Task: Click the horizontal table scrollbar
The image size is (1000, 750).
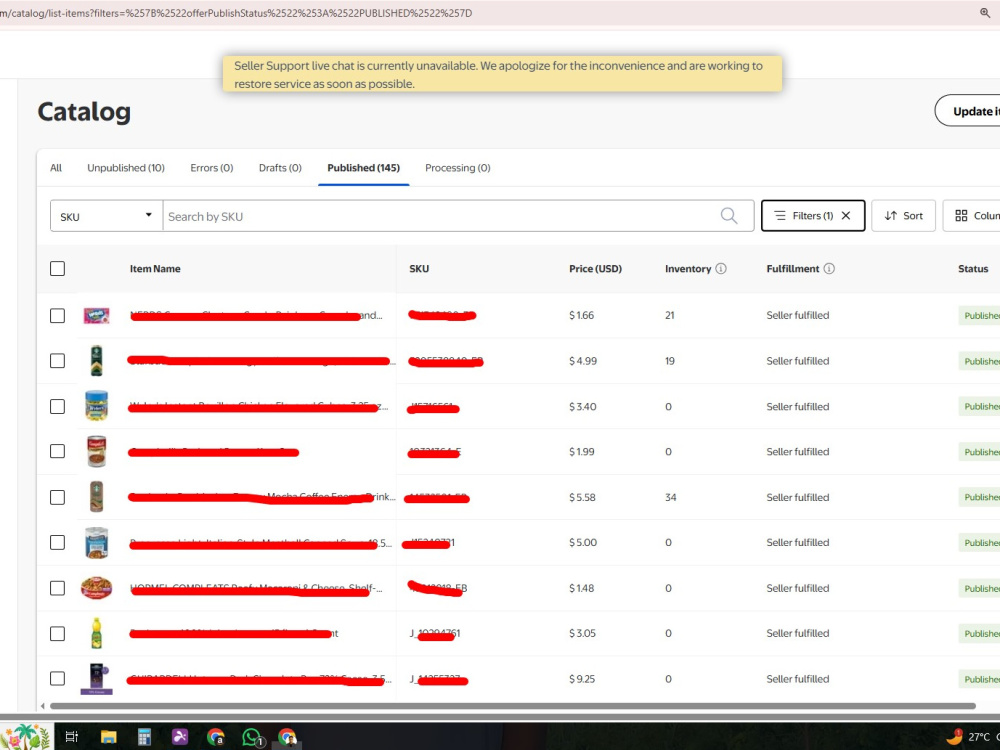Action: pyautogui.click(x=513, y=706)
